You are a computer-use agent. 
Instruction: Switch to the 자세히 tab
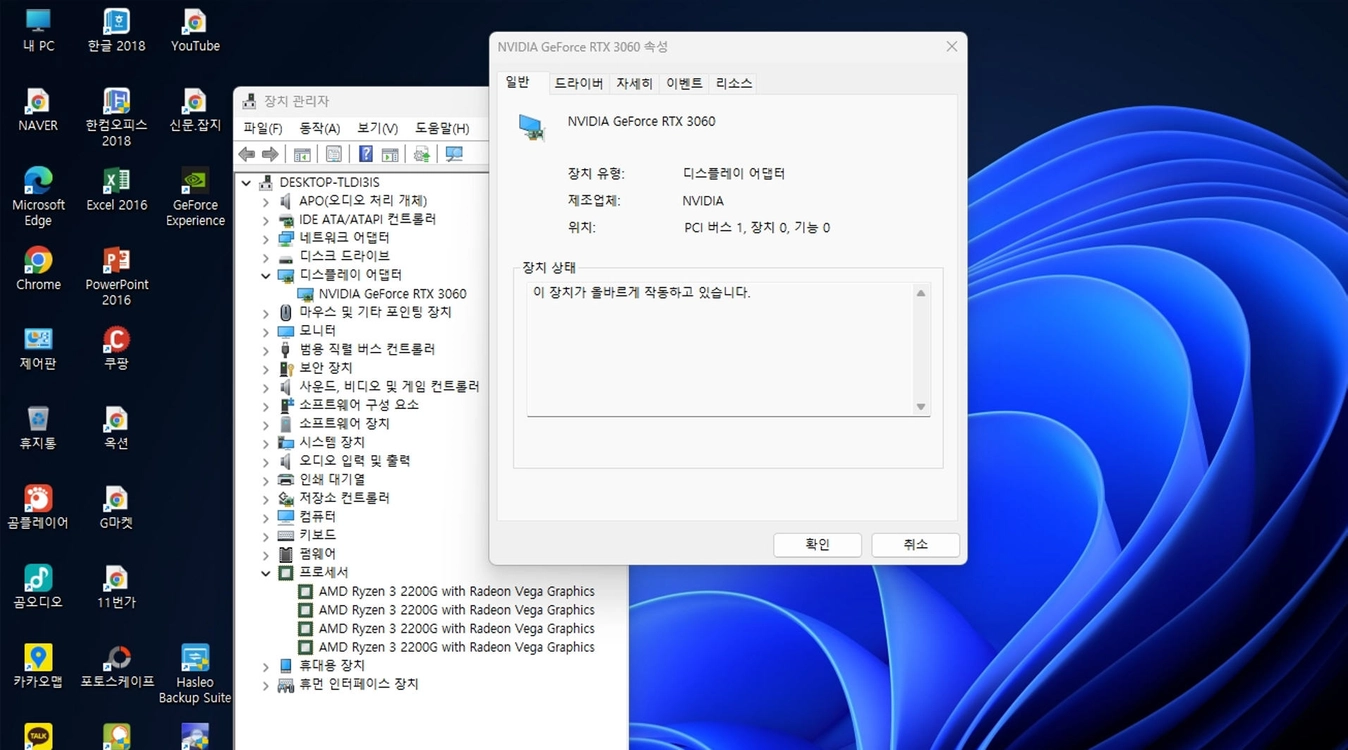click(634, 84)
